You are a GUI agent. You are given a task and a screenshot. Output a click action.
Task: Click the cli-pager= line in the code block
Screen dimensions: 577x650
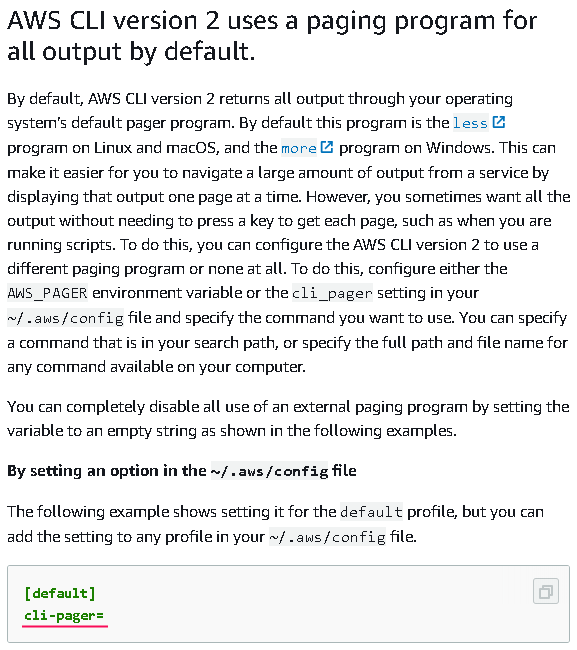click(x=64, y=616)
